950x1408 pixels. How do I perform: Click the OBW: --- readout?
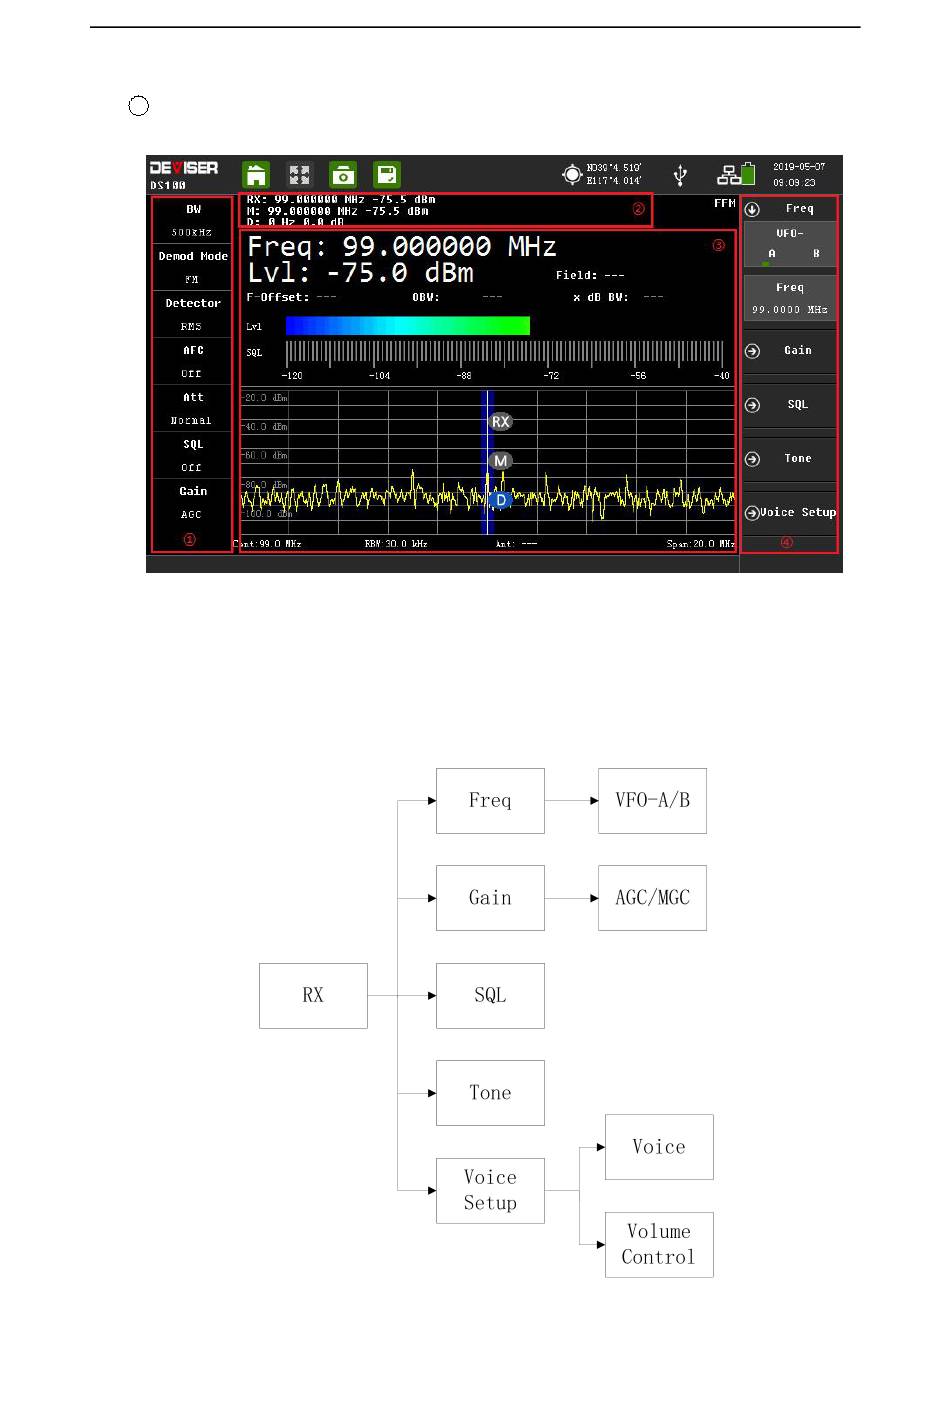[457, 297]
